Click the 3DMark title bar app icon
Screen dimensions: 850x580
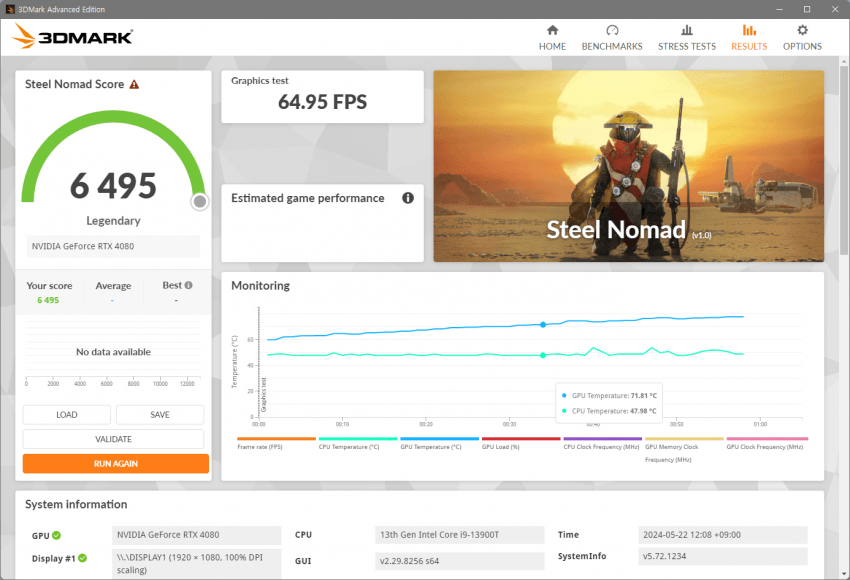(10, 9)
